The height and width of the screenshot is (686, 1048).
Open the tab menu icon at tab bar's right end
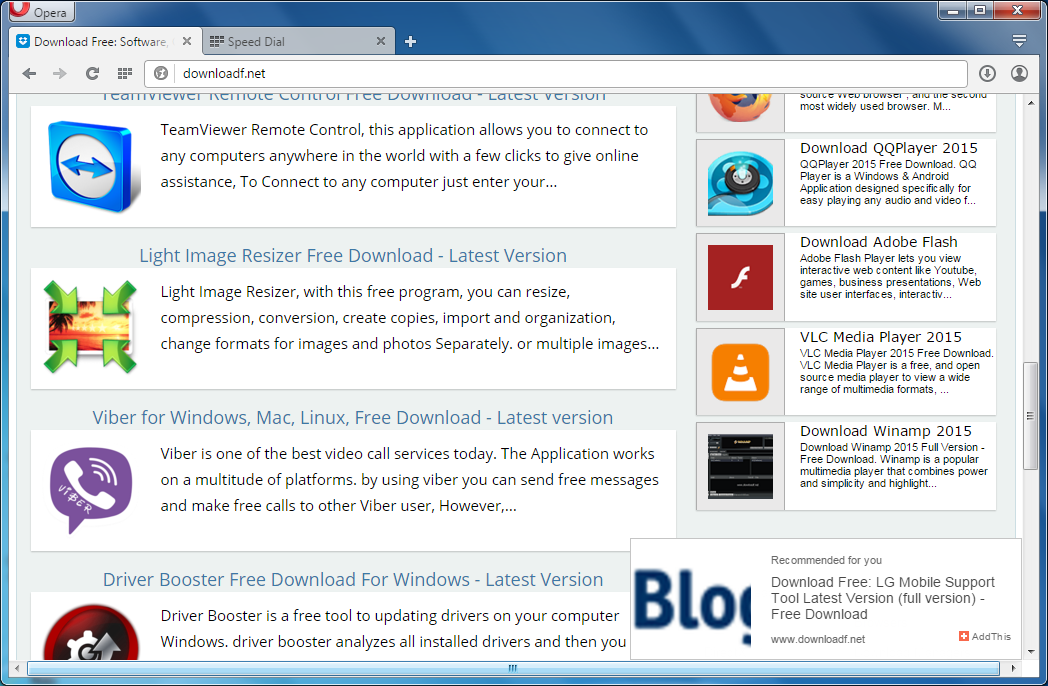point(1019,41)
